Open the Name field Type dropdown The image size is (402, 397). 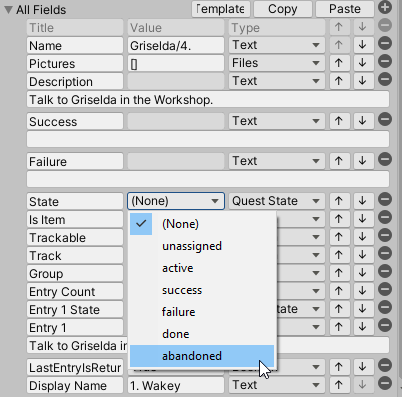(x=277, y=45)
